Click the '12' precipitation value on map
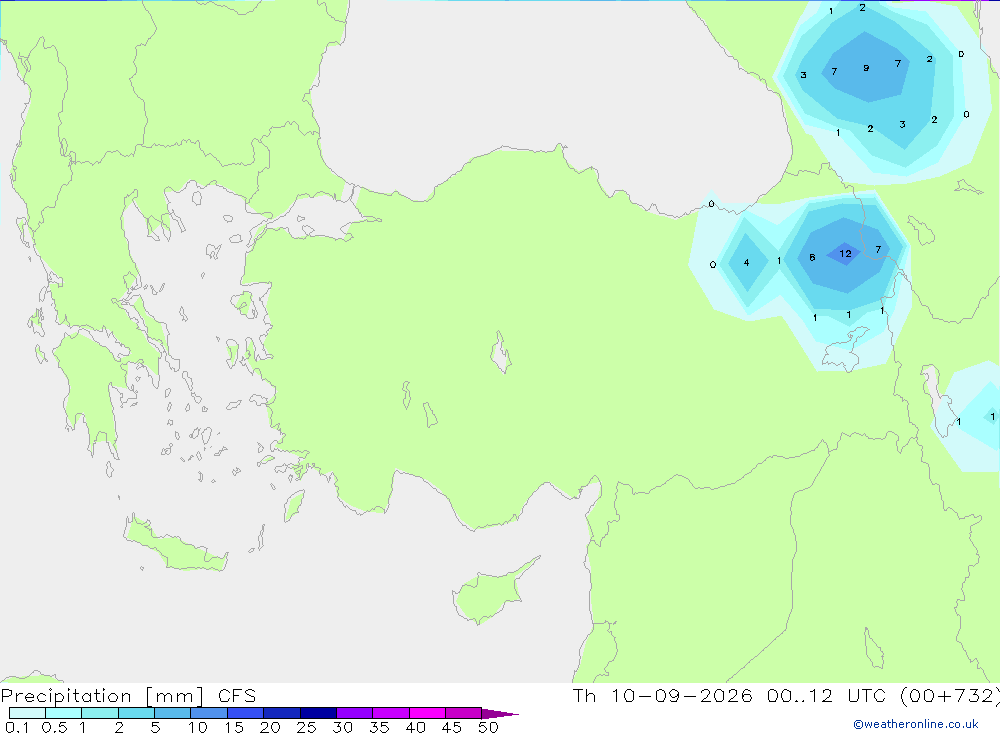Screen dimensions: 1000x733 845,253
